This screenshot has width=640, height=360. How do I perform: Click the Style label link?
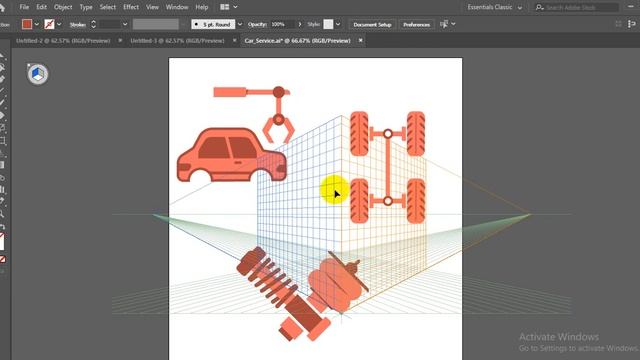(x=313, y=24)
